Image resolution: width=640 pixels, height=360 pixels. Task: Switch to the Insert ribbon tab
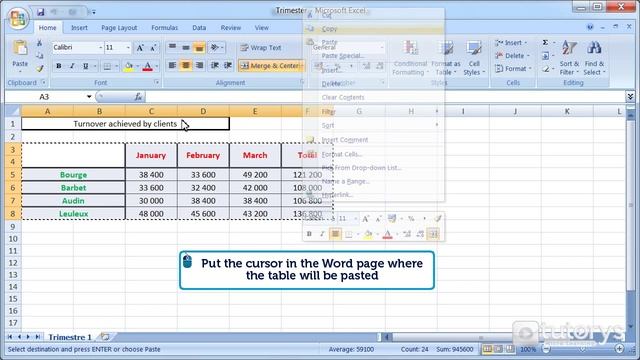[79, 28]
